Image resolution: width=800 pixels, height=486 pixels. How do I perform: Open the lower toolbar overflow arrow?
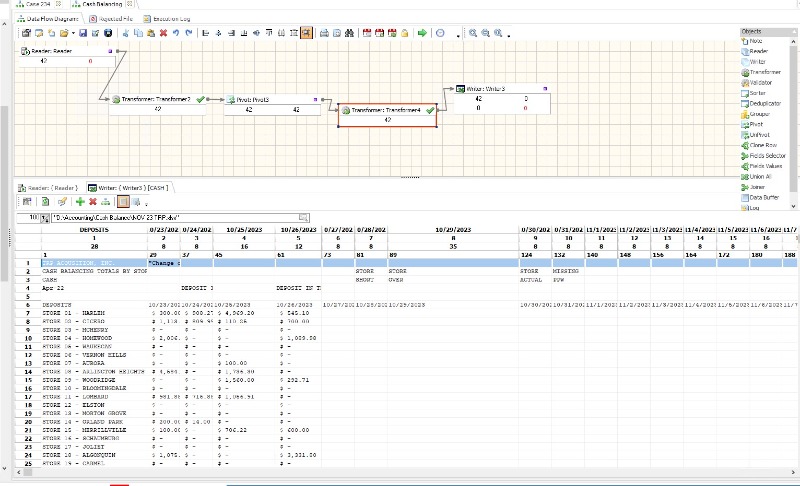(146, 204)
